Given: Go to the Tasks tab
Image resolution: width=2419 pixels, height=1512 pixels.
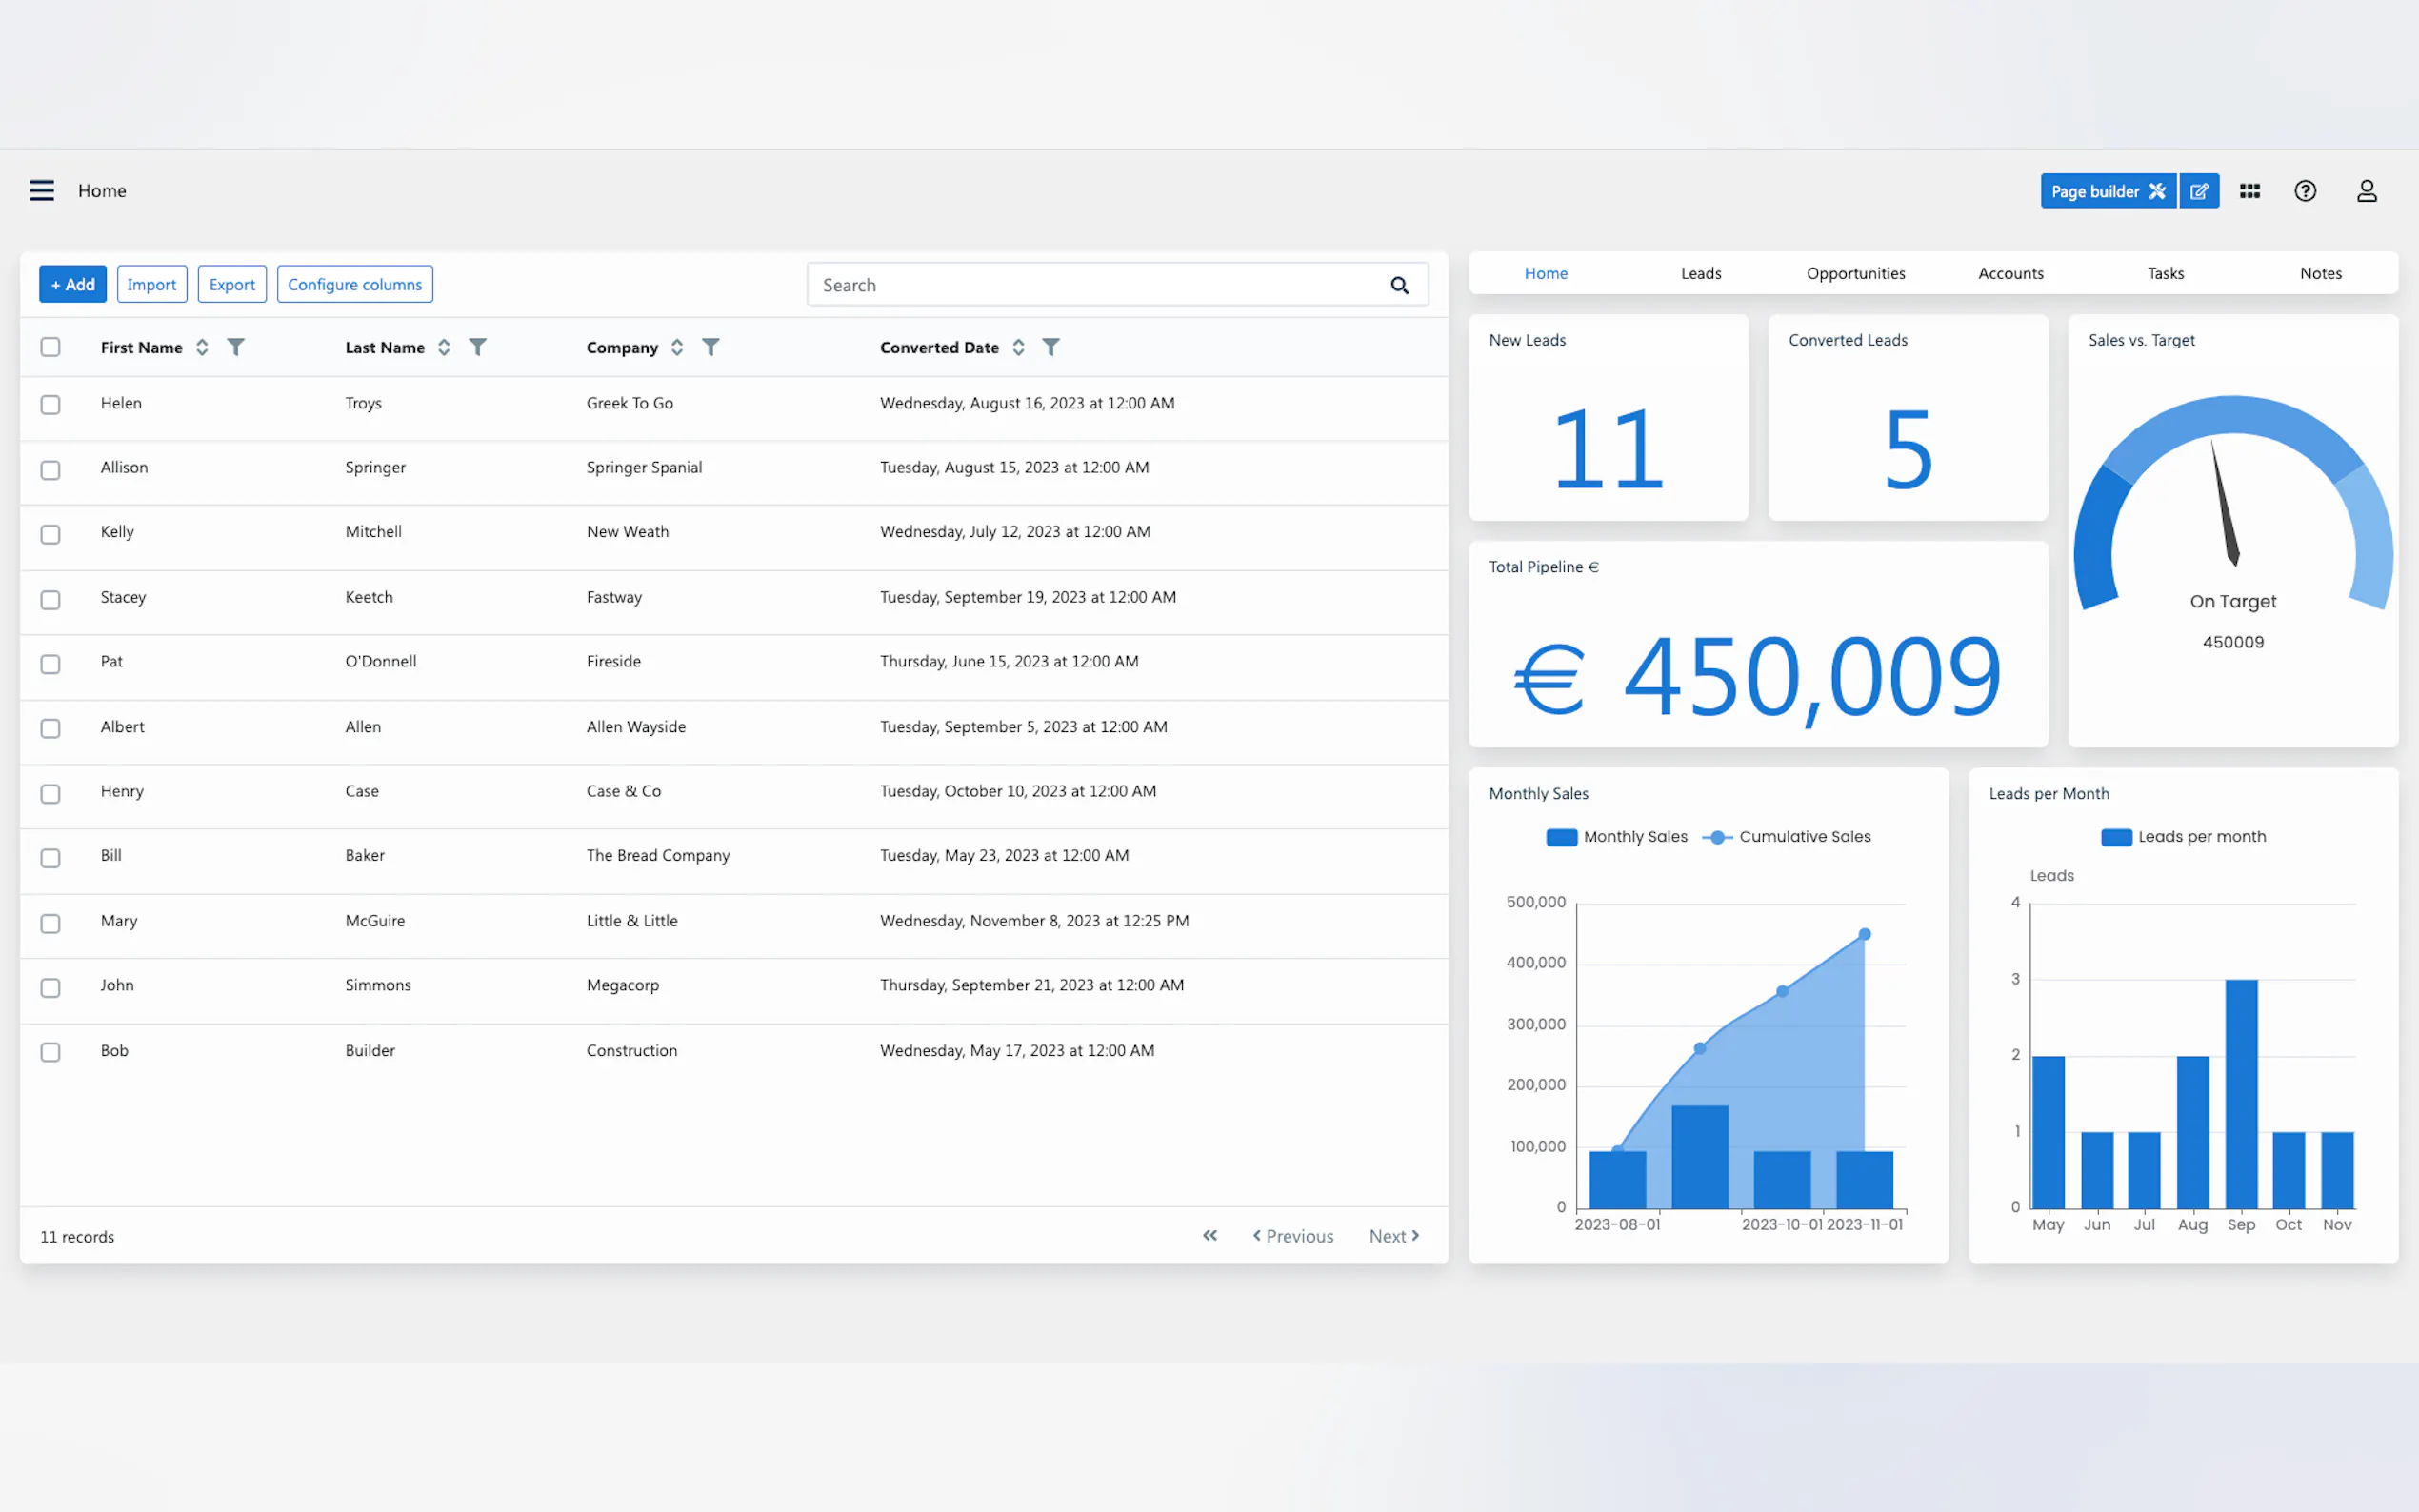Looking at the screenshot, I should tap(2165, 273).
